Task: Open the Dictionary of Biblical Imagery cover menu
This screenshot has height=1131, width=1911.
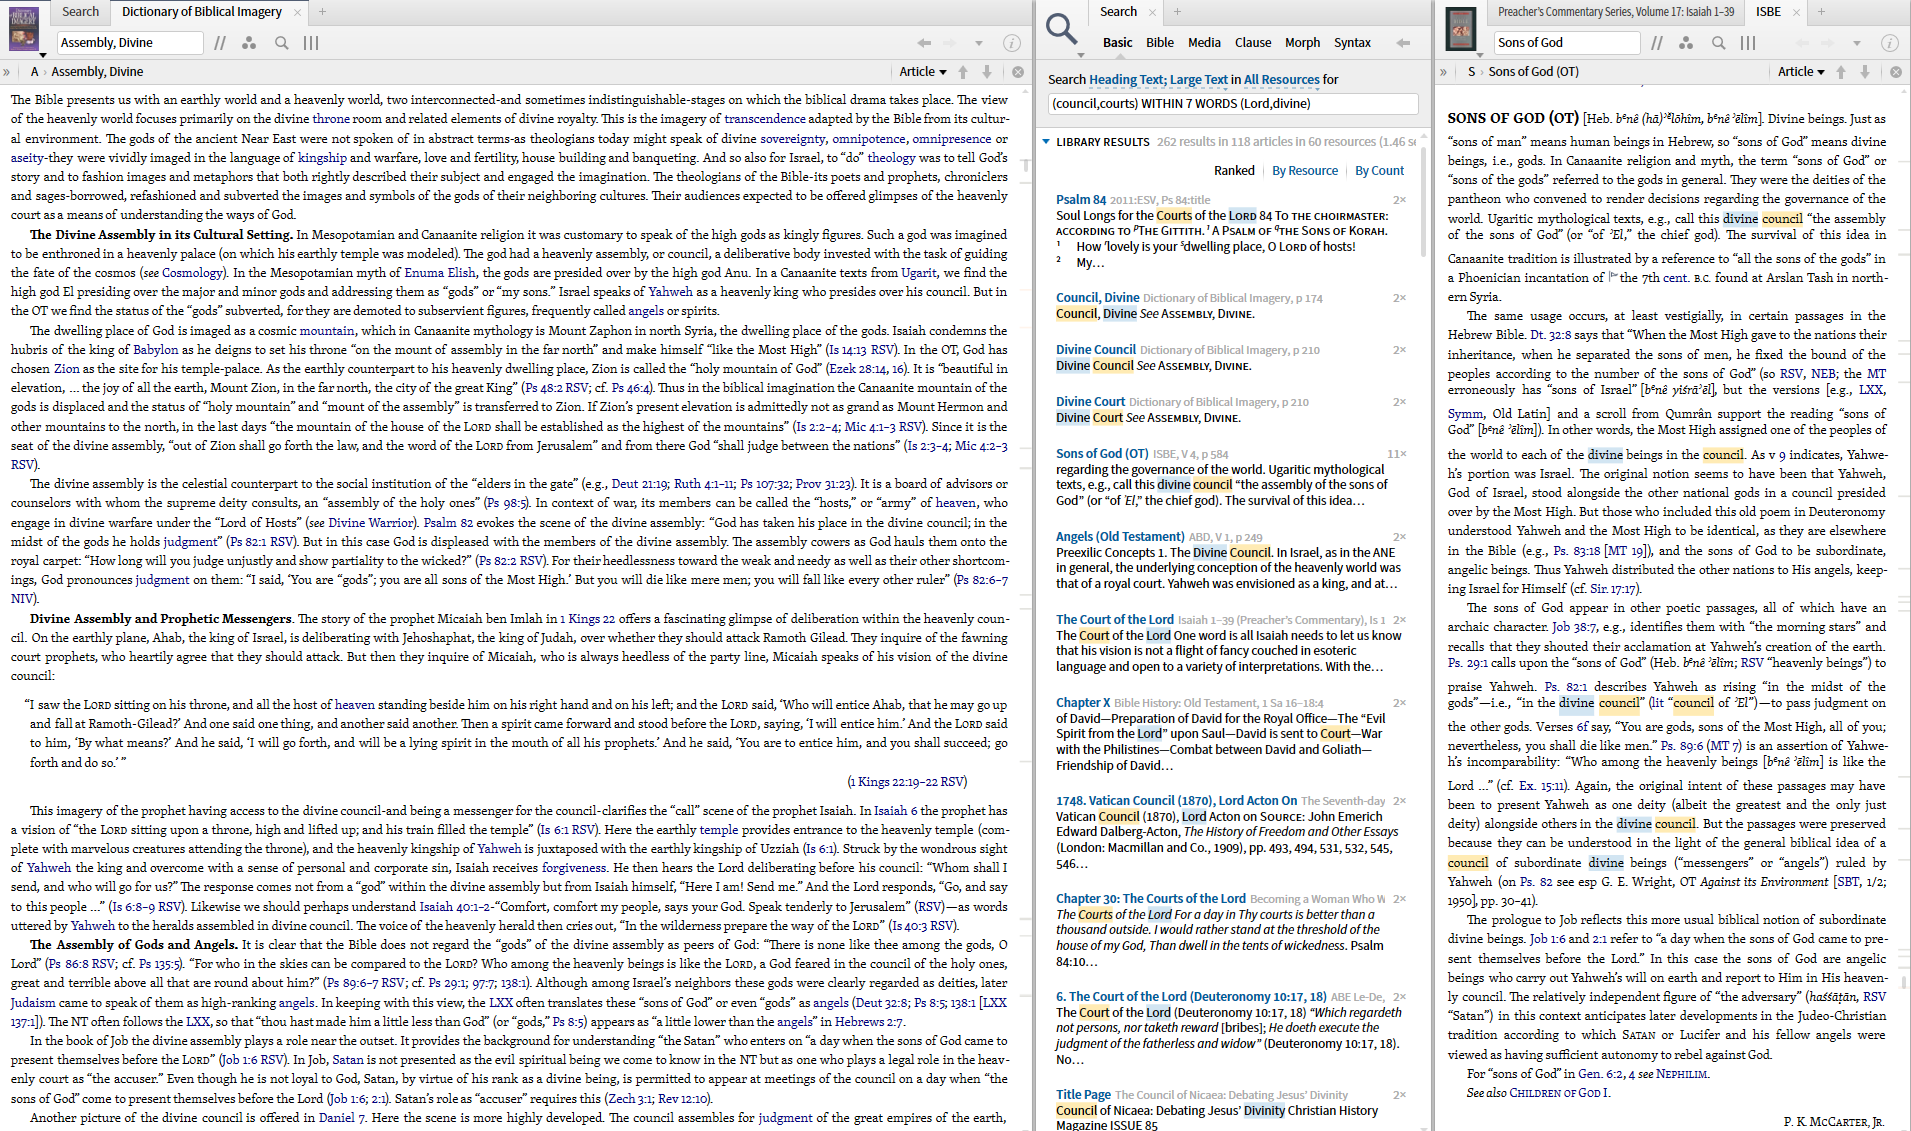Action: (x=24, y=30)
